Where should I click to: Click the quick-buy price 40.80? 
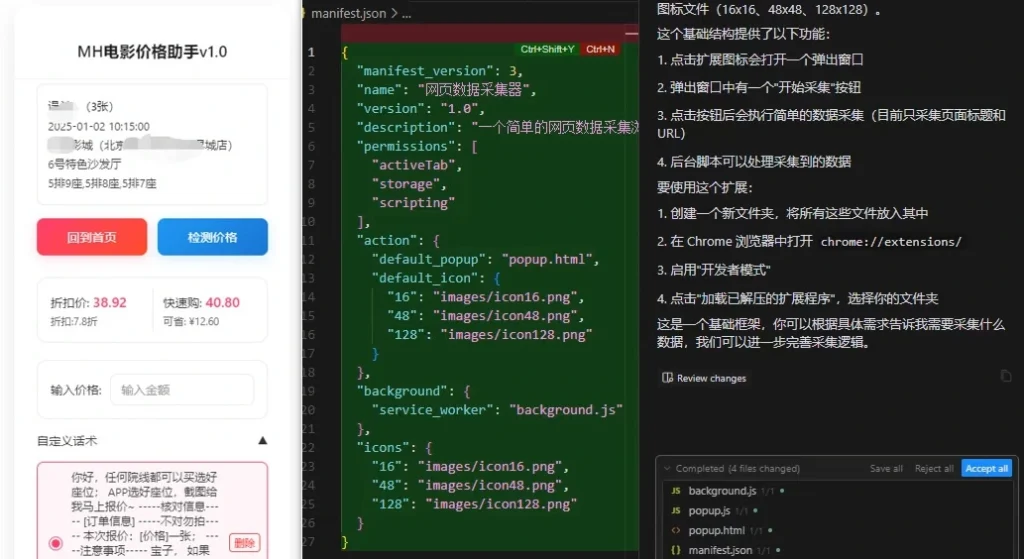pos(223,303)
